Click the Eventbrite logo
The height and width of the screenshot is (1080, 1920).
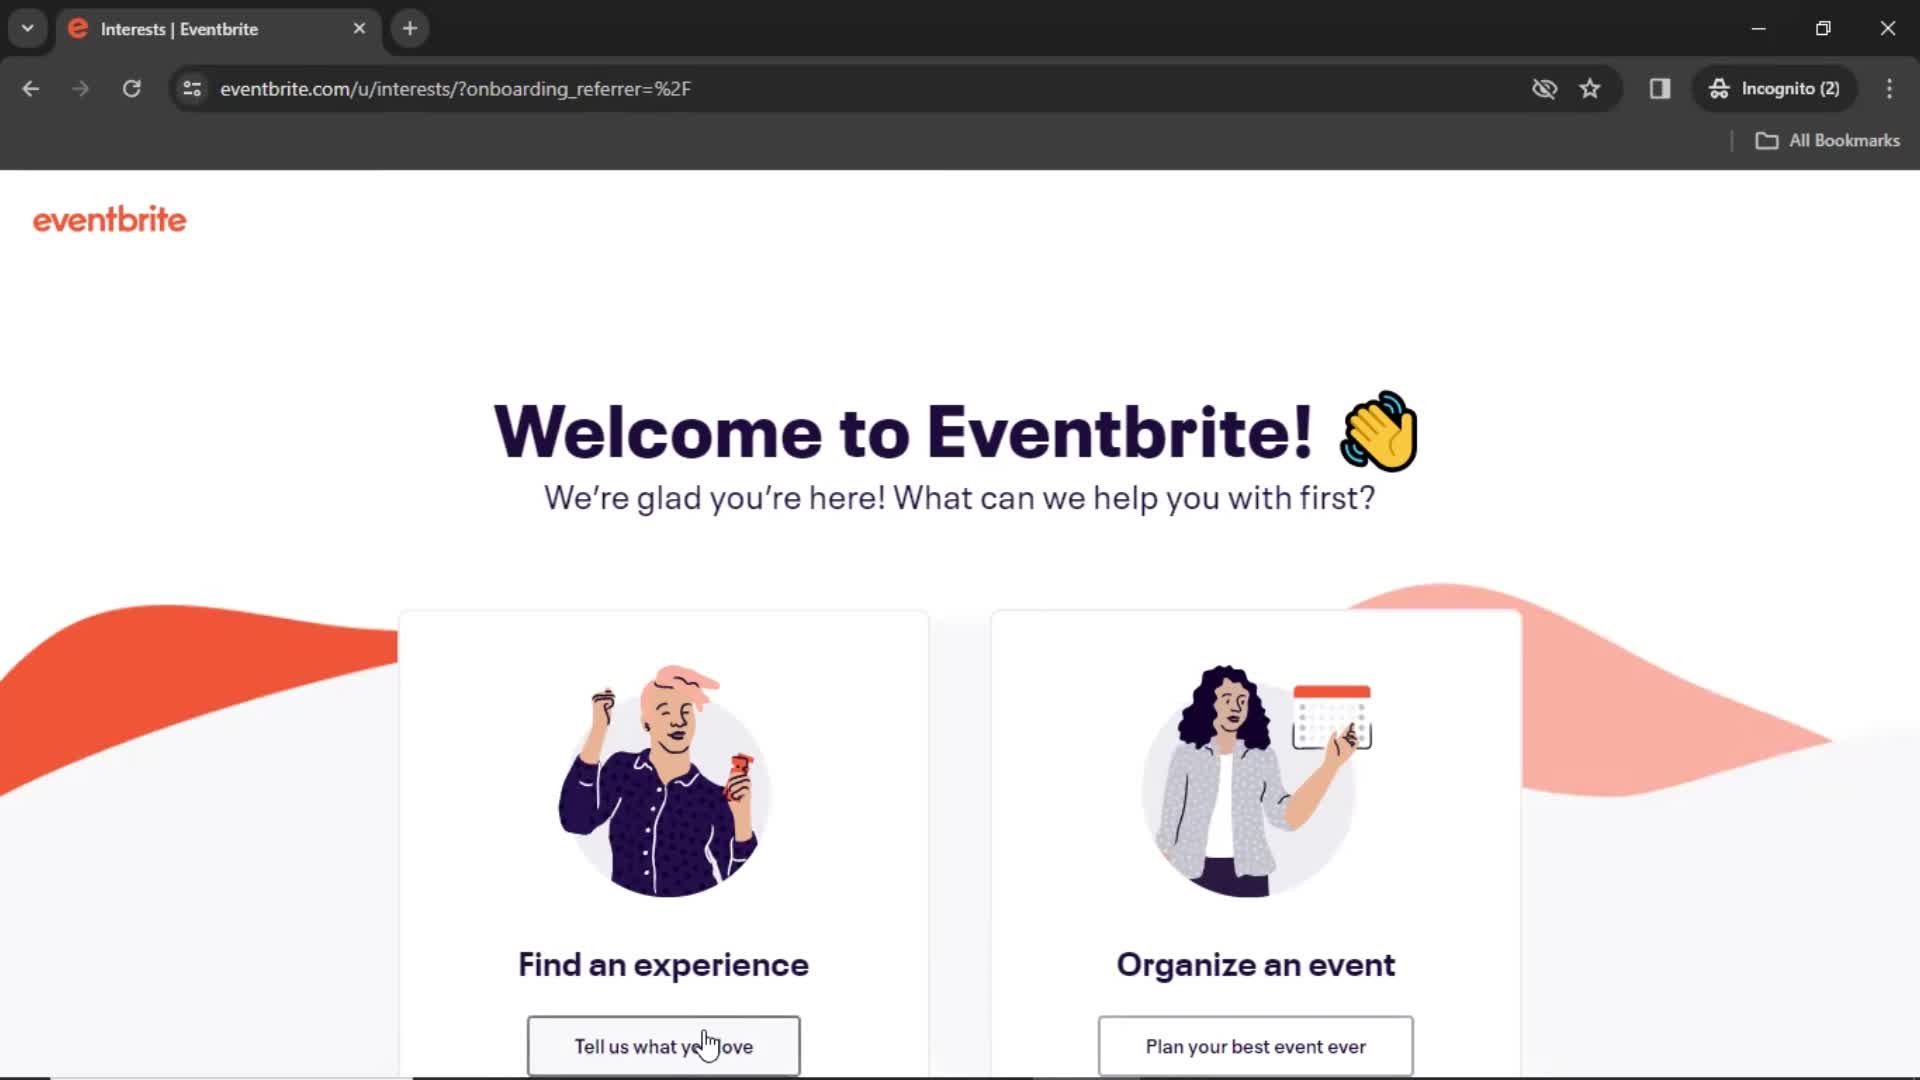click(x=110, y=220)
